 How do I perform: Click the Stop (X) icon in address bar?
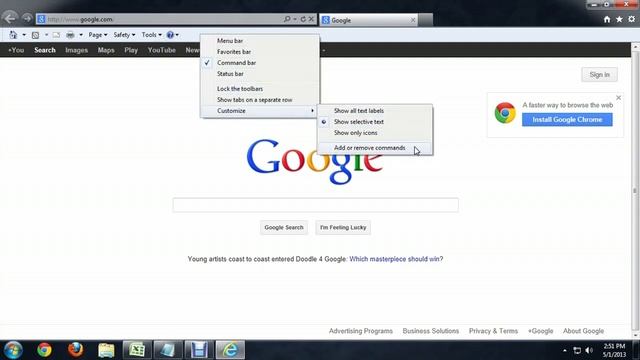[311, 19]
